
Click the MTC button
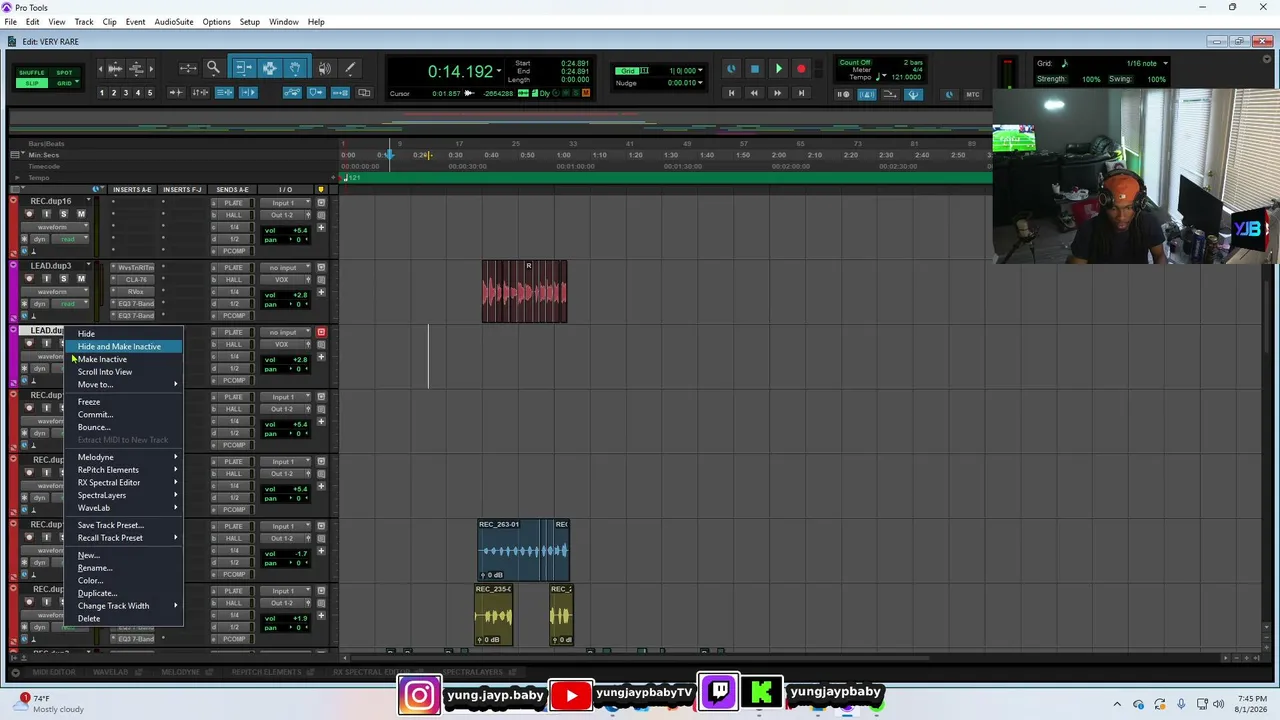[x=973, y=94]
